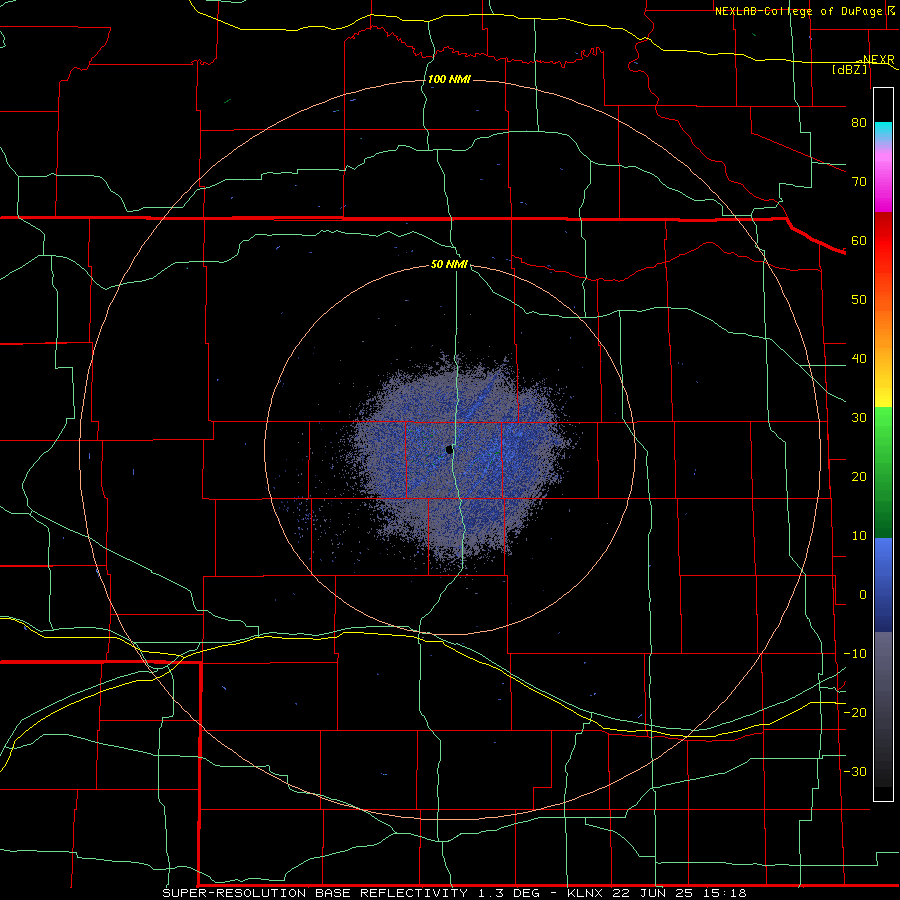Click the 20 value on dBZ scale
The image size is (900, 900).
[x=859, y=477]
